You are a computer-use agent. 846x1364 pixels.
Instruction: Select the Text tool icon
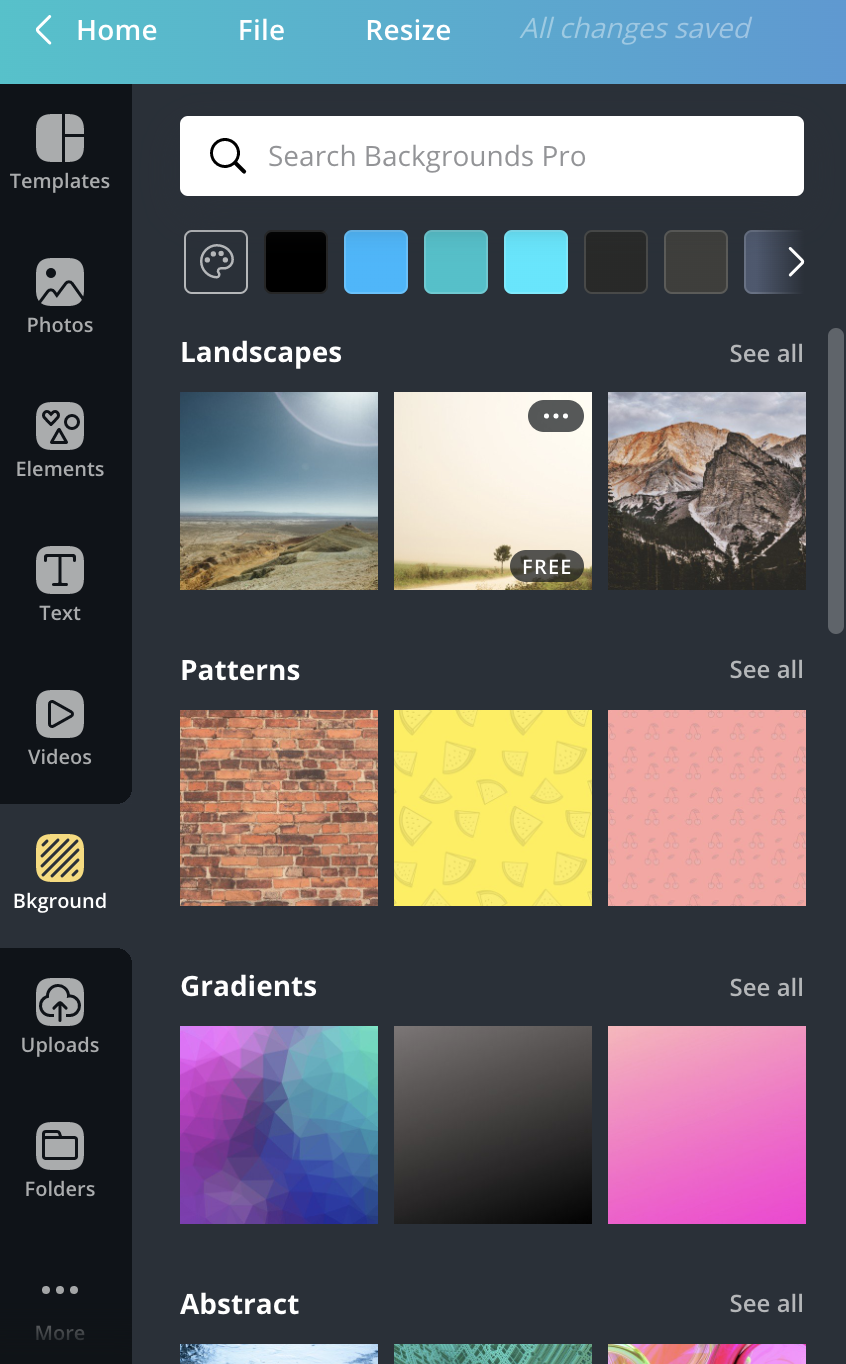[x=60, y=582]
